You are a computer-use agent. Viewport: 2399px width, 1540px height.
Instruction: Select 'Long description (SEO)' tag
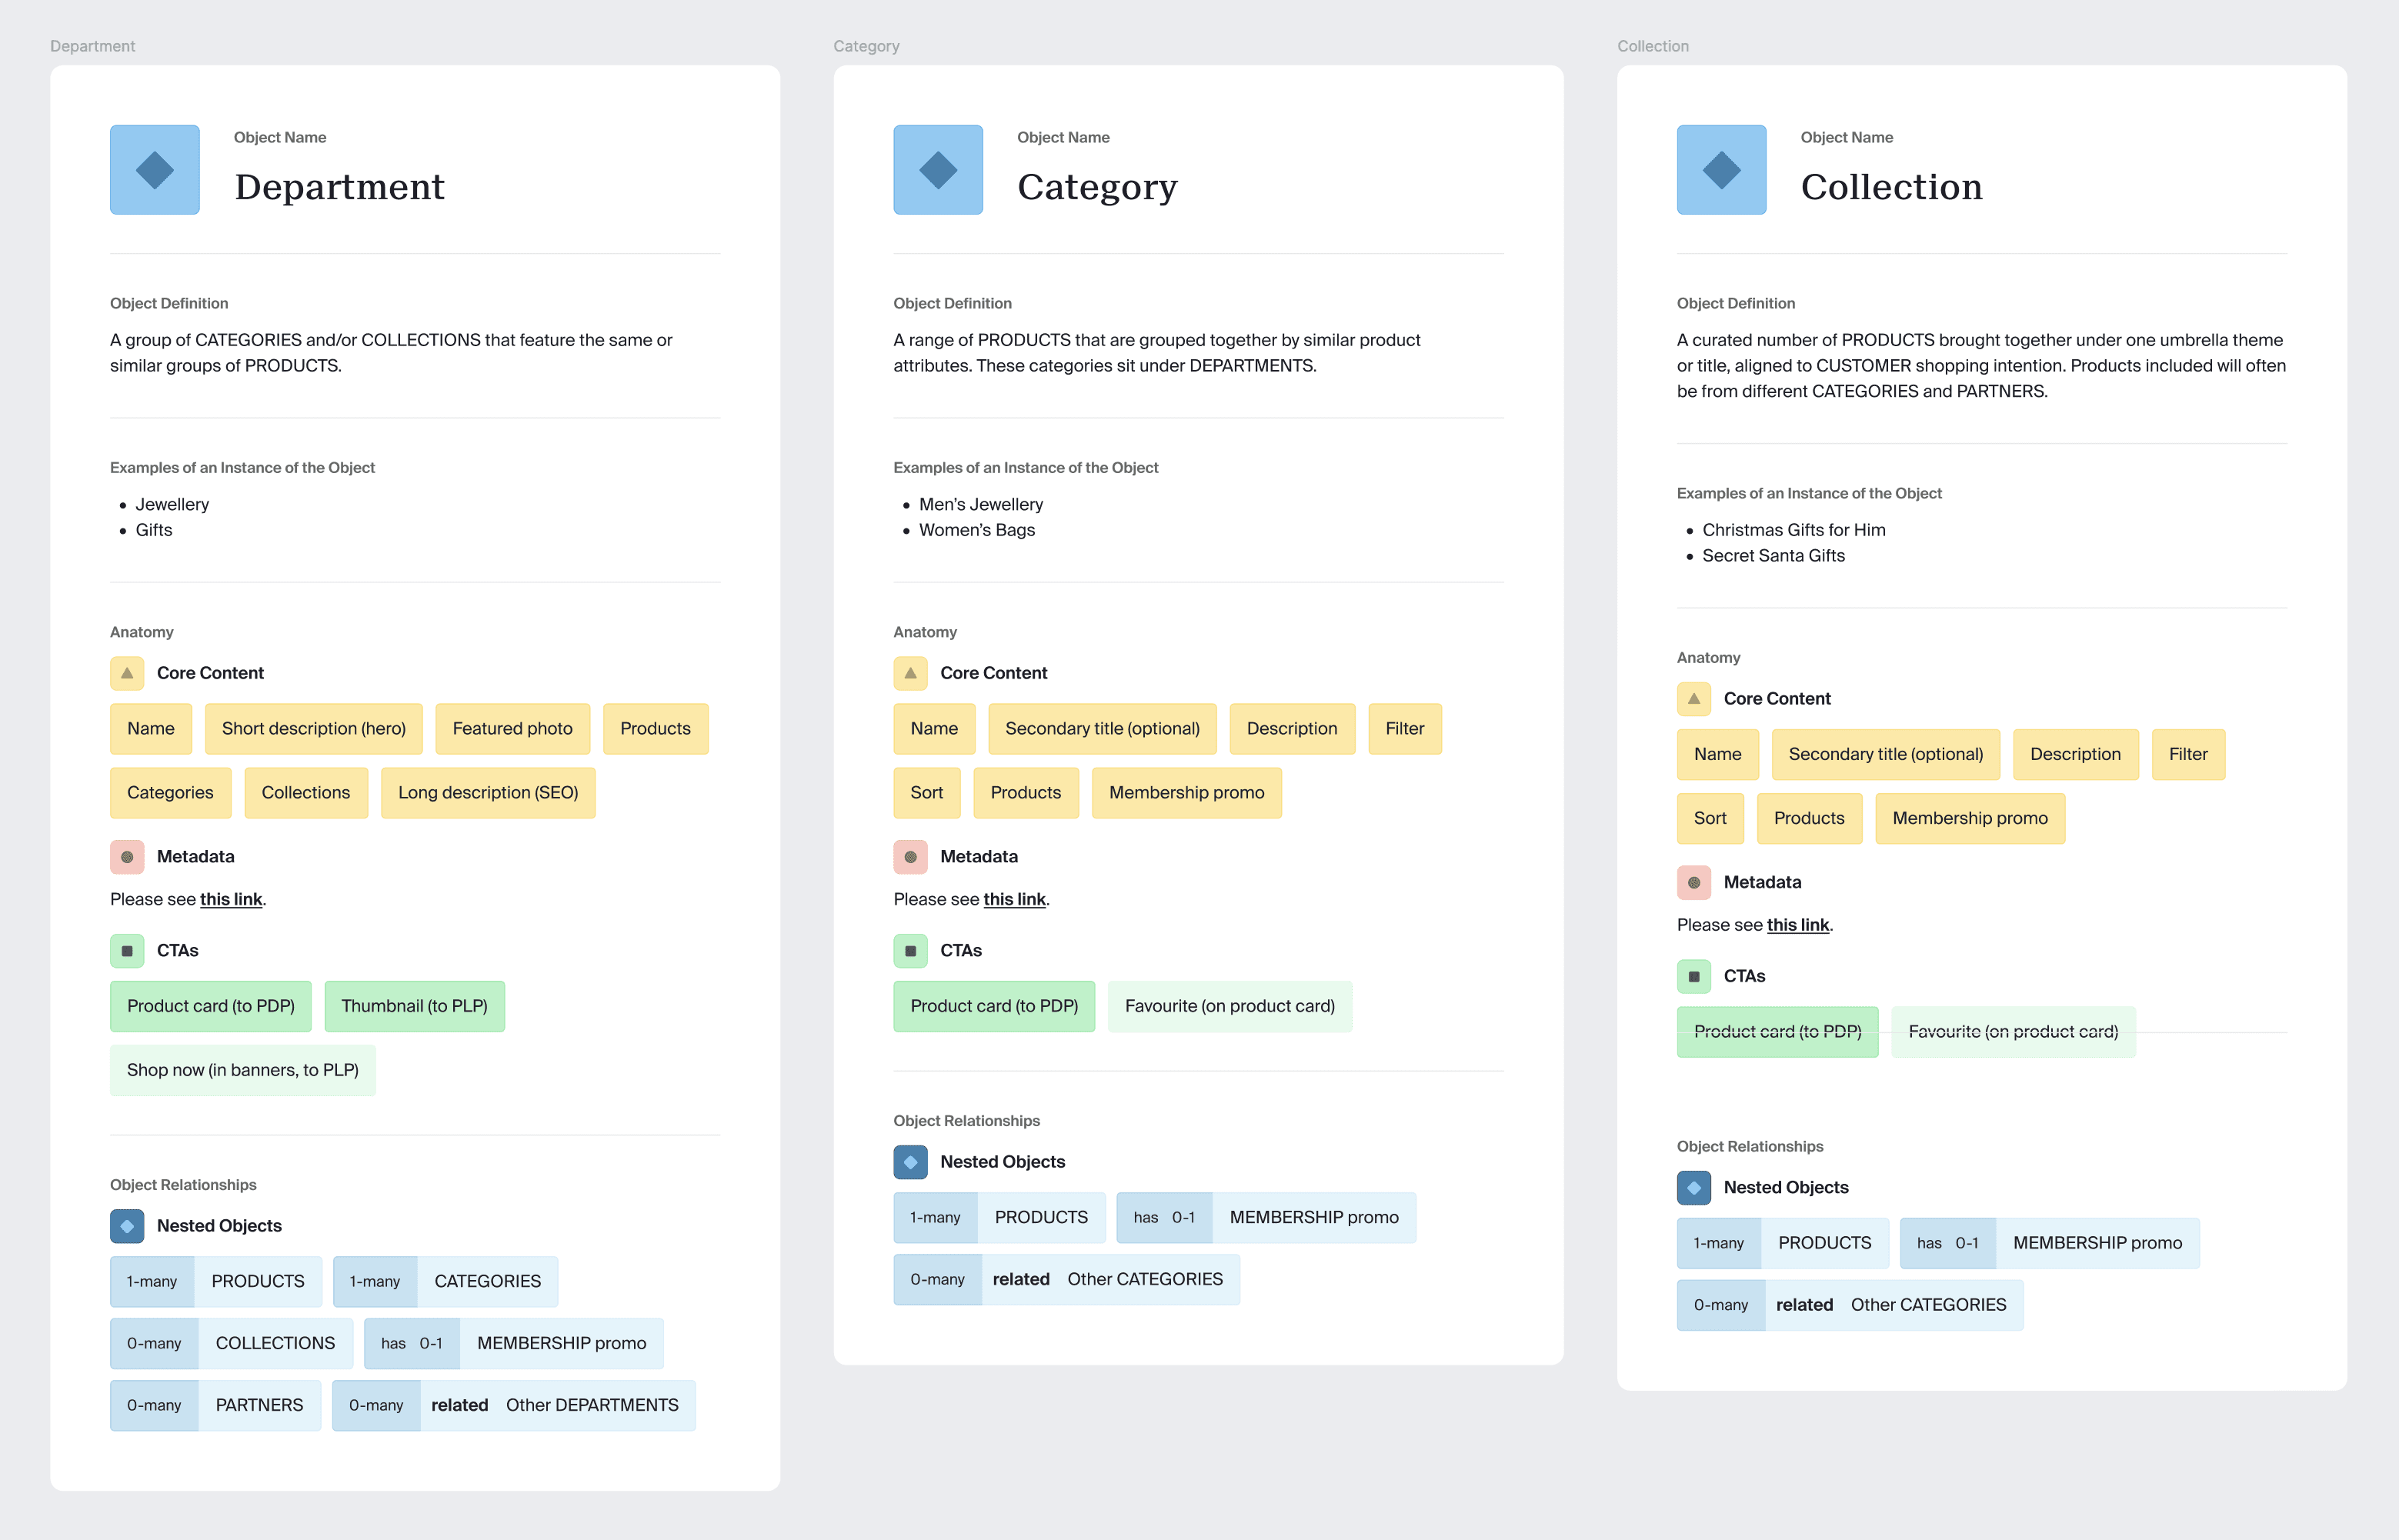(x=488, y=793)
